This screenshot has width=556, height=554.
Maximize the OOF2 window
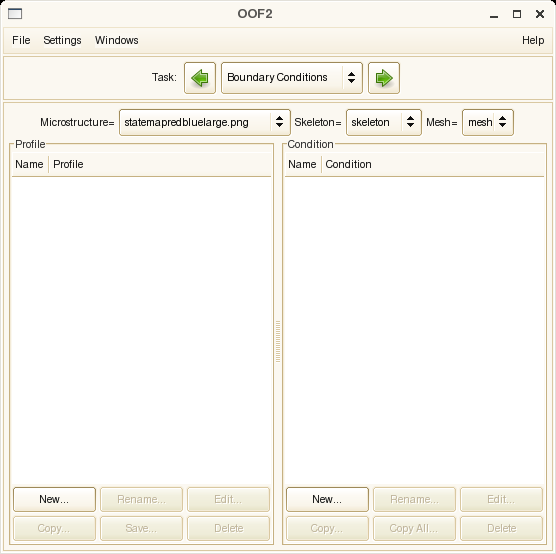517,14
